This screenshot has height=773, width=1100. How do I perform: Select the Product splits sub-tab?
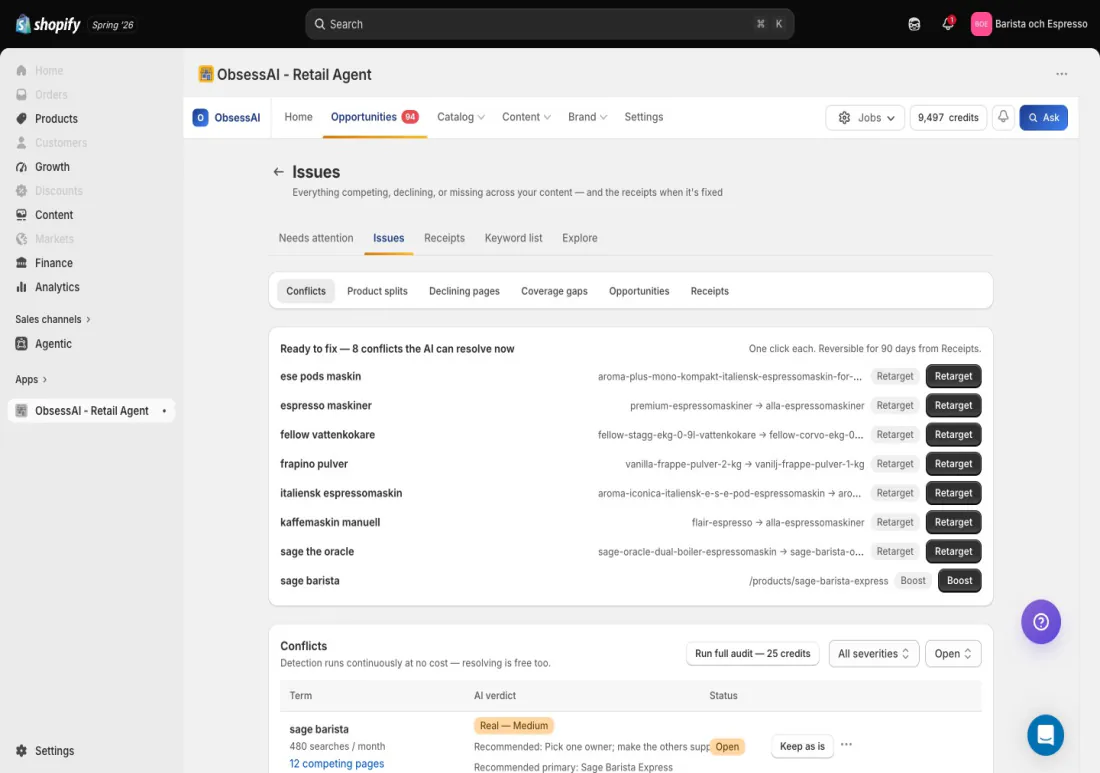click(377, 291)
